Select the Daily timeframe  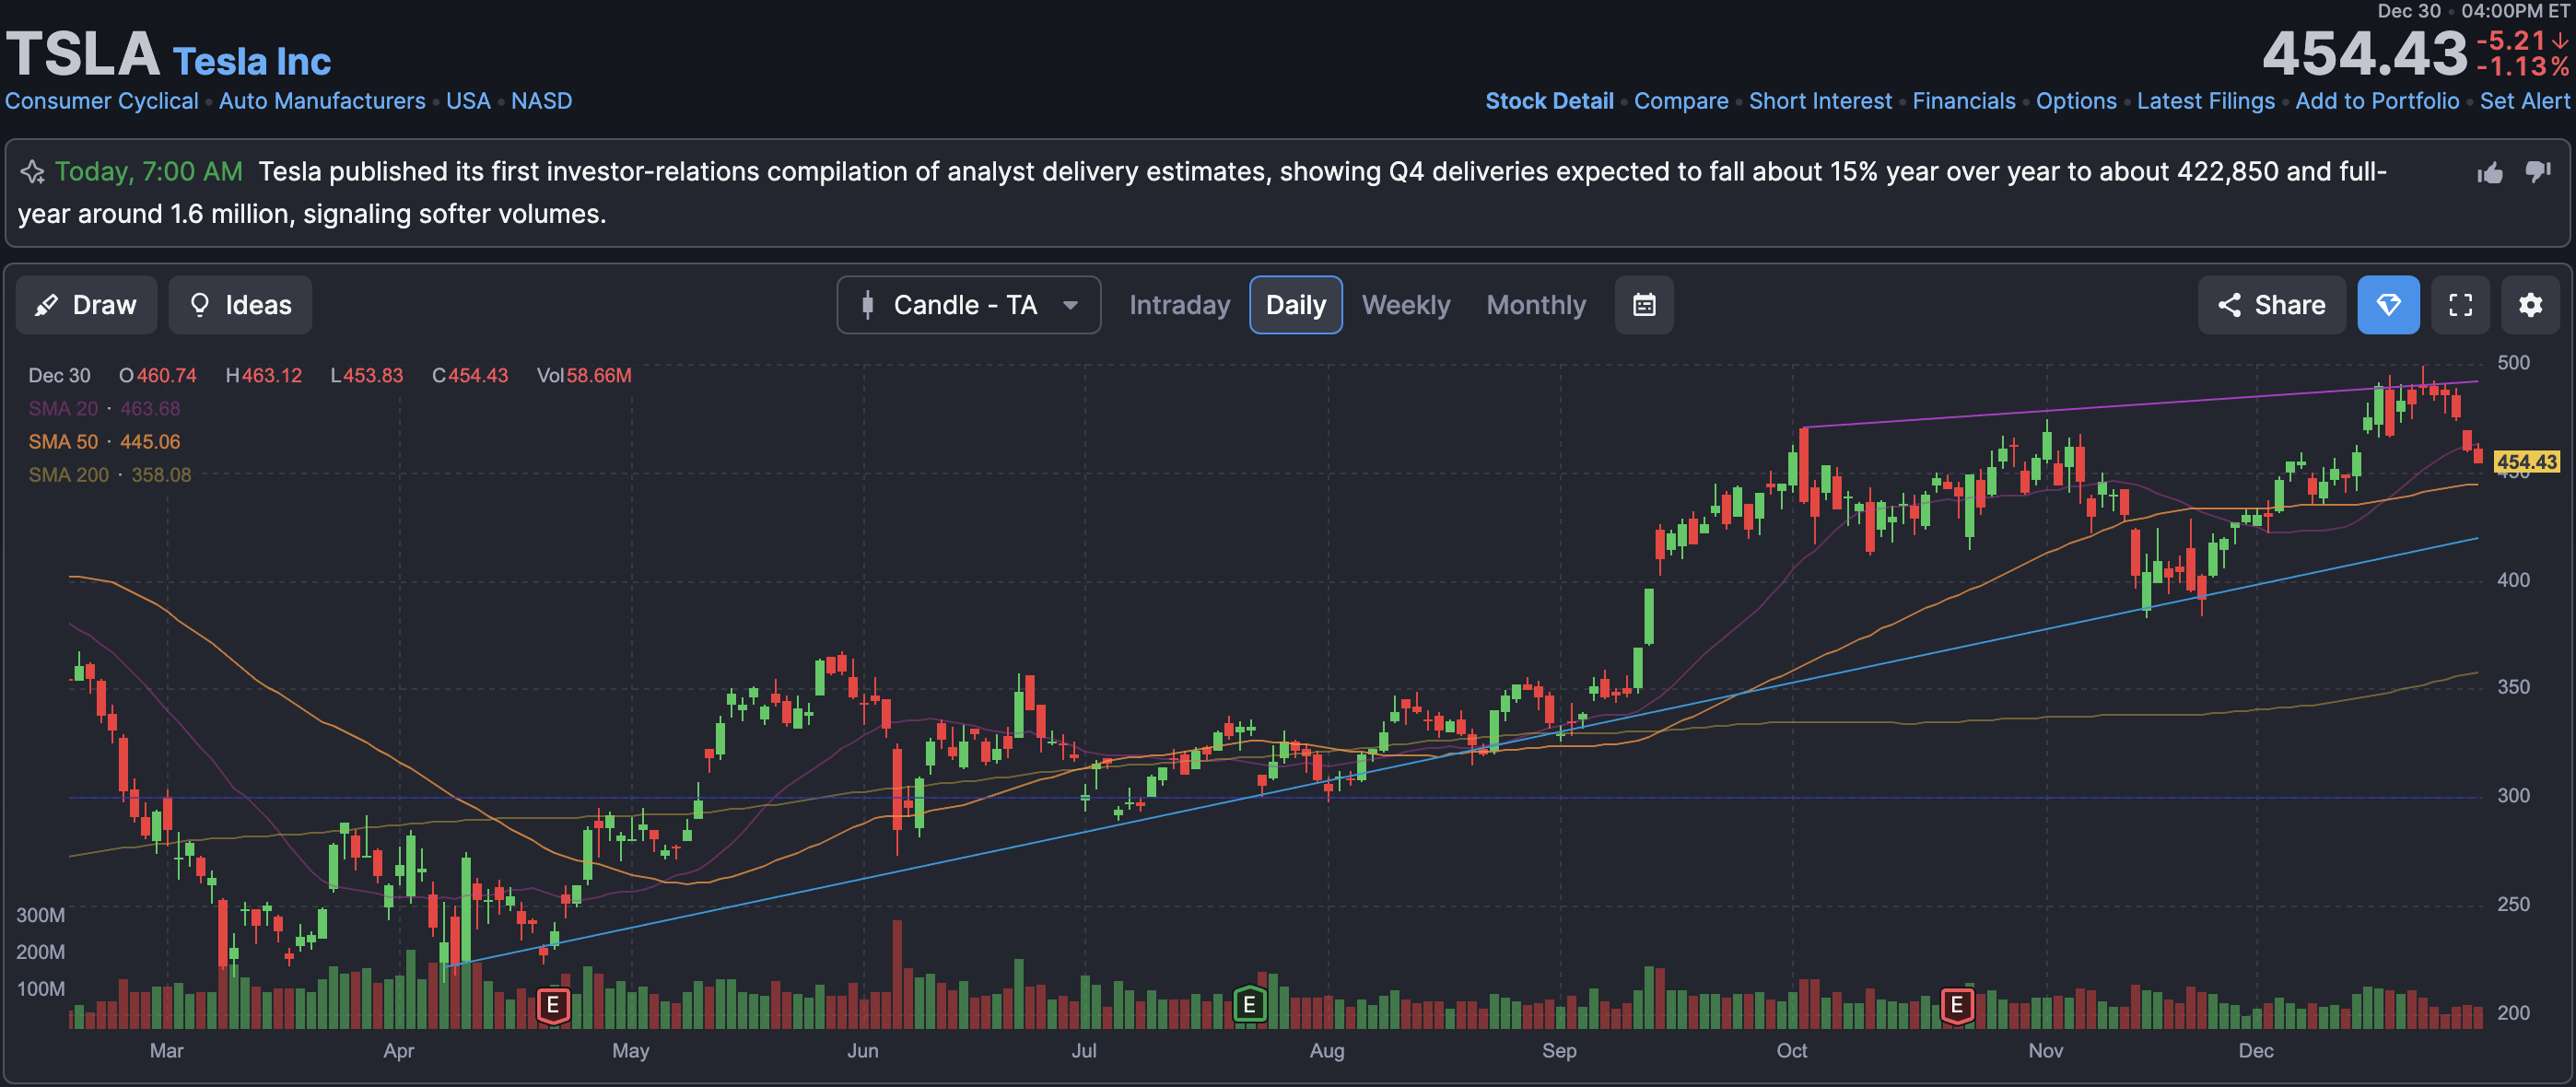[x=1295, y=305]
